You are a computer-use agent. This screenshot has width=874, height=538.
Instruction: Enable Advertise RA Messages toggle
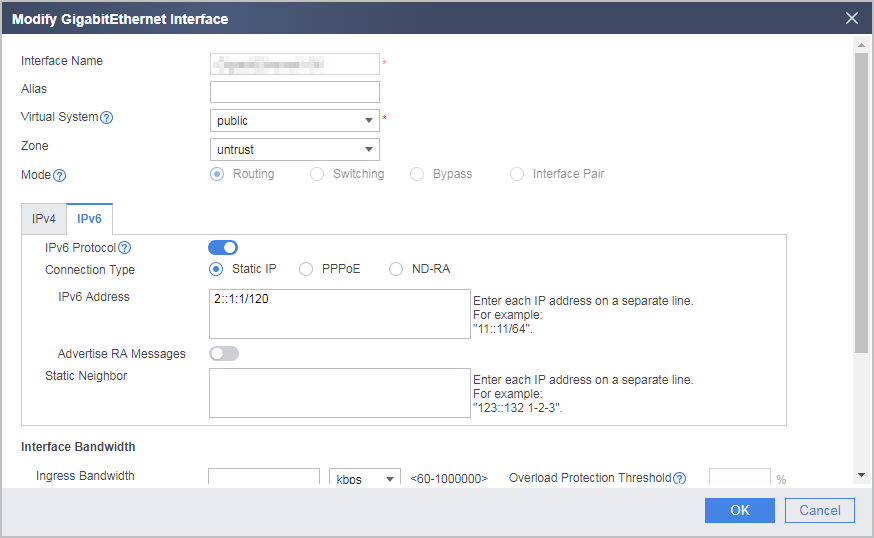pyautogui.click(x=224, y=353)
